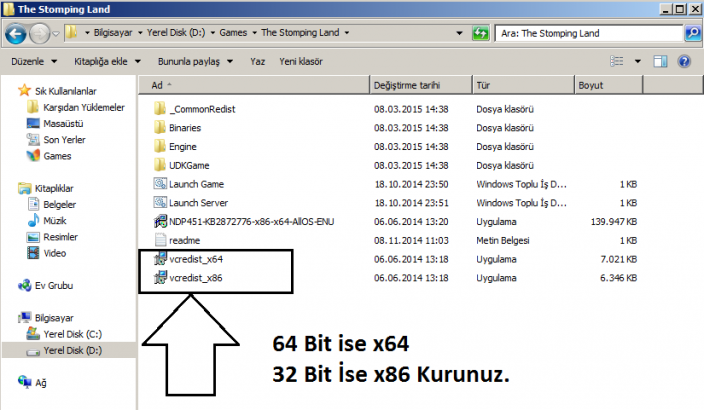Focus the Ara: The Stomping Land search box
The image size is (704, 410).
(x=588, y=33)
